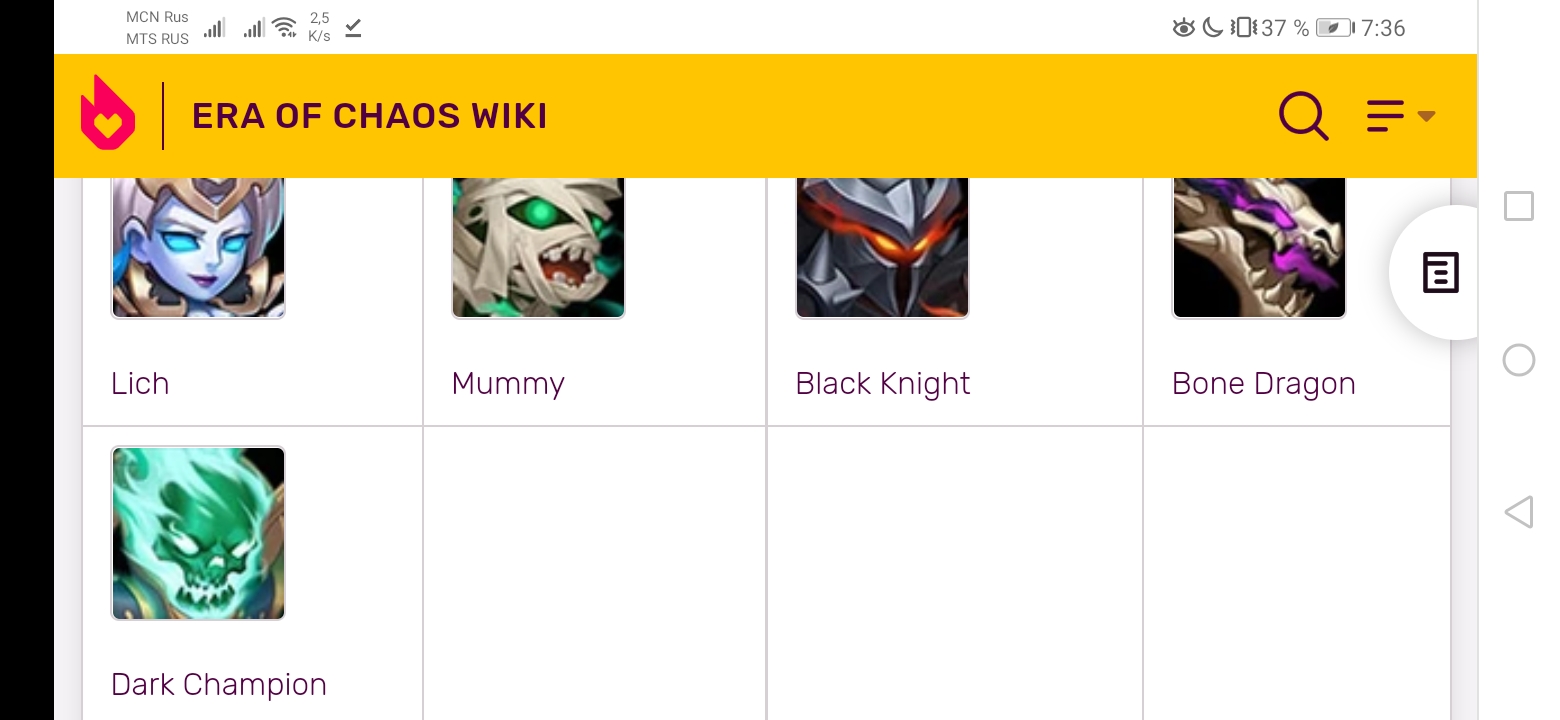The width and height of the screenshot is (1560, 720).
Task: Click the Fandom flame logo
Action: pos(108,114)
